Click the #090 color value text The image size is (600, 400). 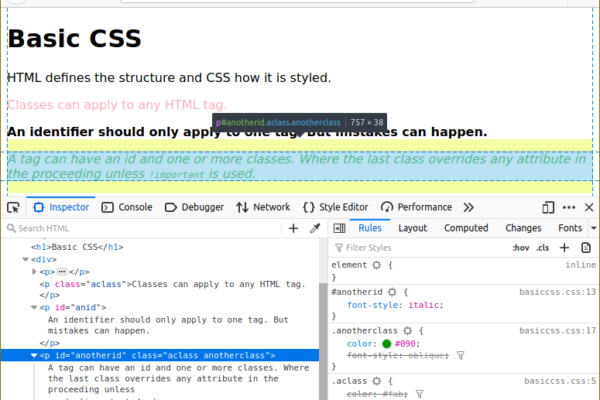coord(405,344)
